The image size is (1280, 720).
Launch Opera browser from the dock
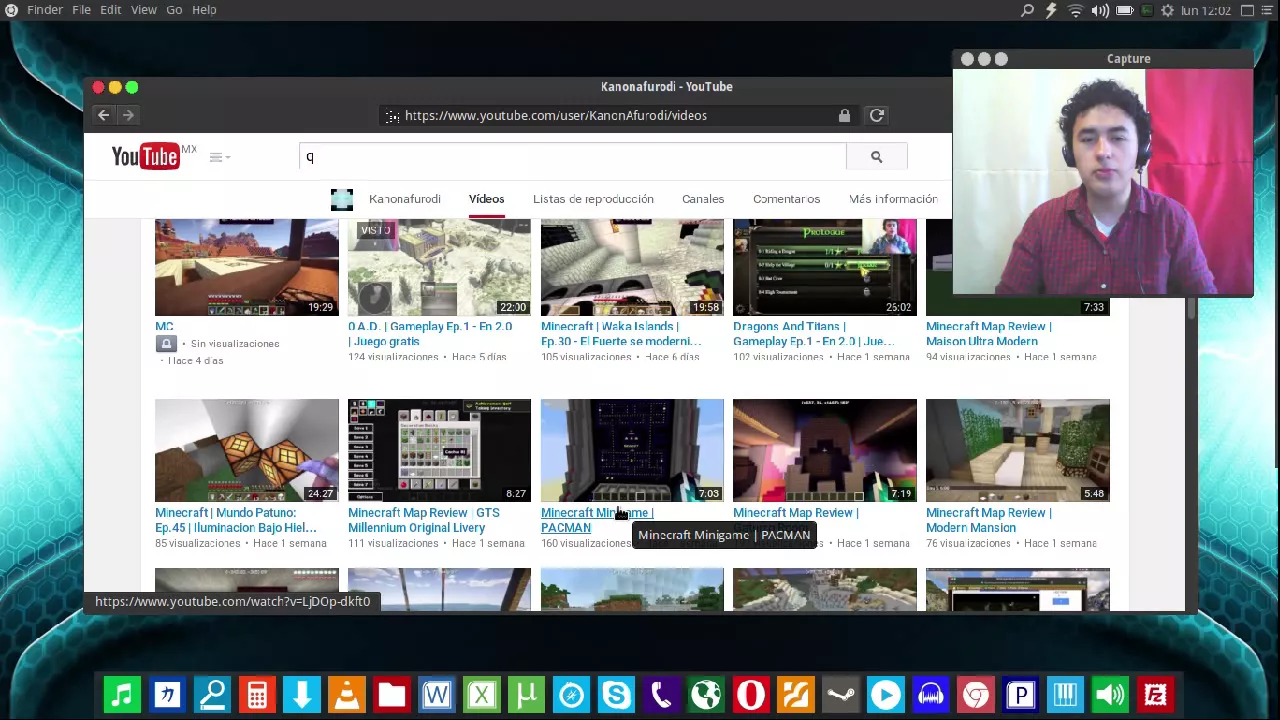click(x=751, y=694)
